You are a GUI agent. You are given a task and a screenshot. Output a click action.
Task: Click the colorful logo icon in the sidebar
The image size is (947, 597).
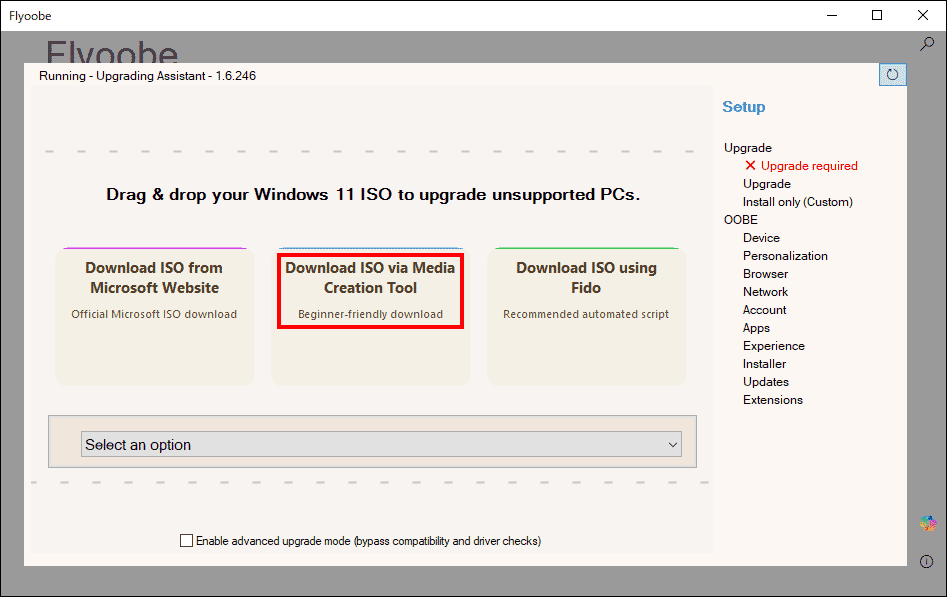pos(928,523)
